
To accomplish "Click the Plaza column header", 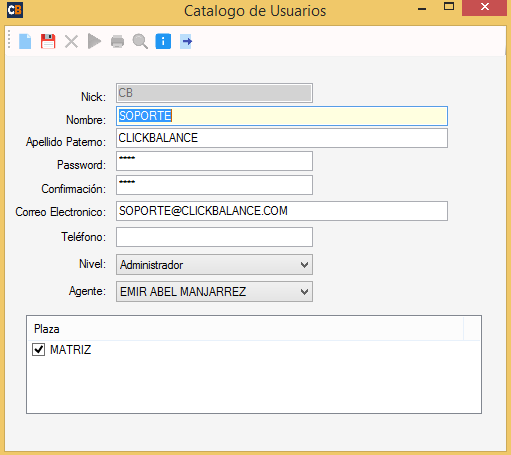I will (x=245, y=329).
